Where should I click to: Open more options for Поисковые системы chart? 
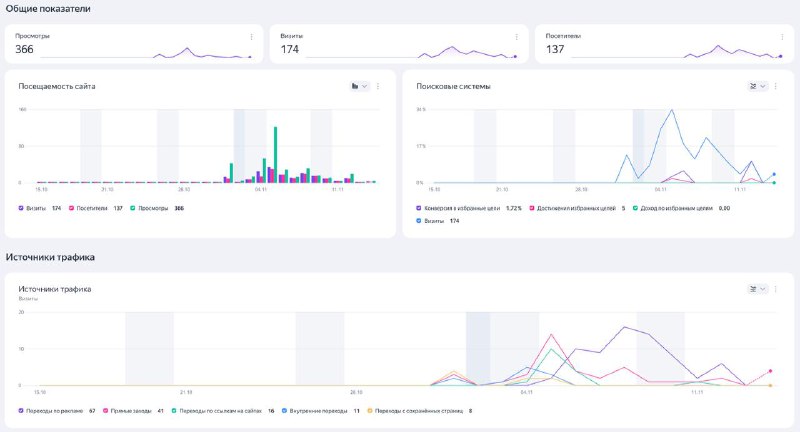(776, 86)
